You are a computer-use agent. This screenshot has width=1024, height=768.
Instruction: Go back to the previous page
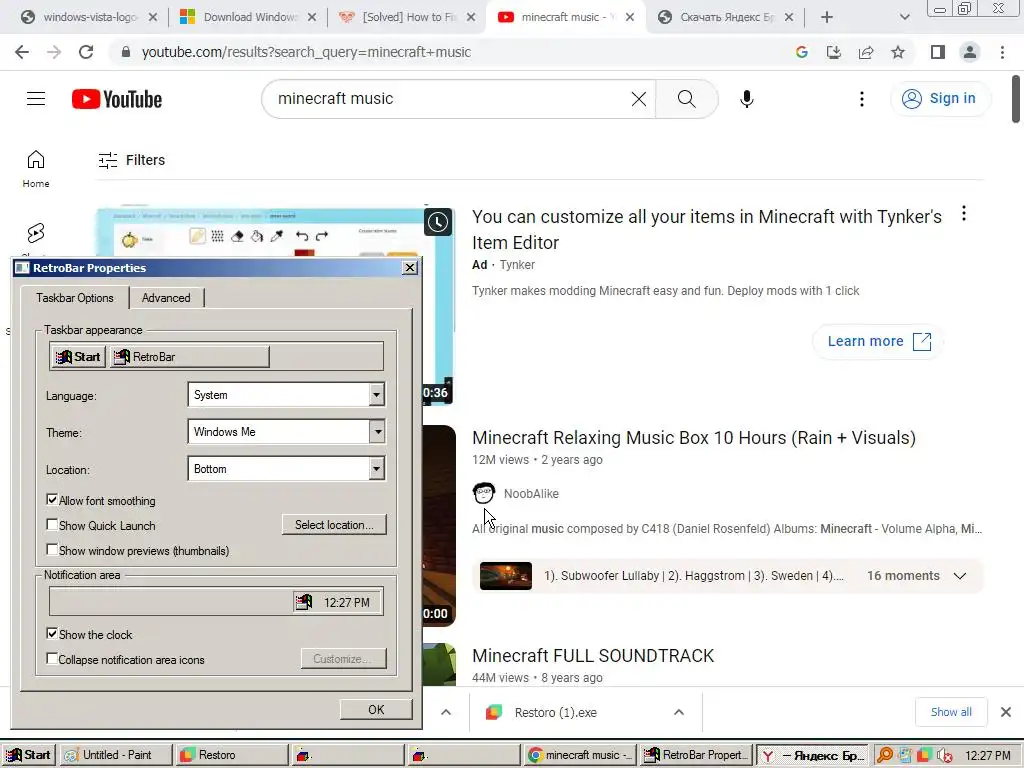tap(22, 52)
